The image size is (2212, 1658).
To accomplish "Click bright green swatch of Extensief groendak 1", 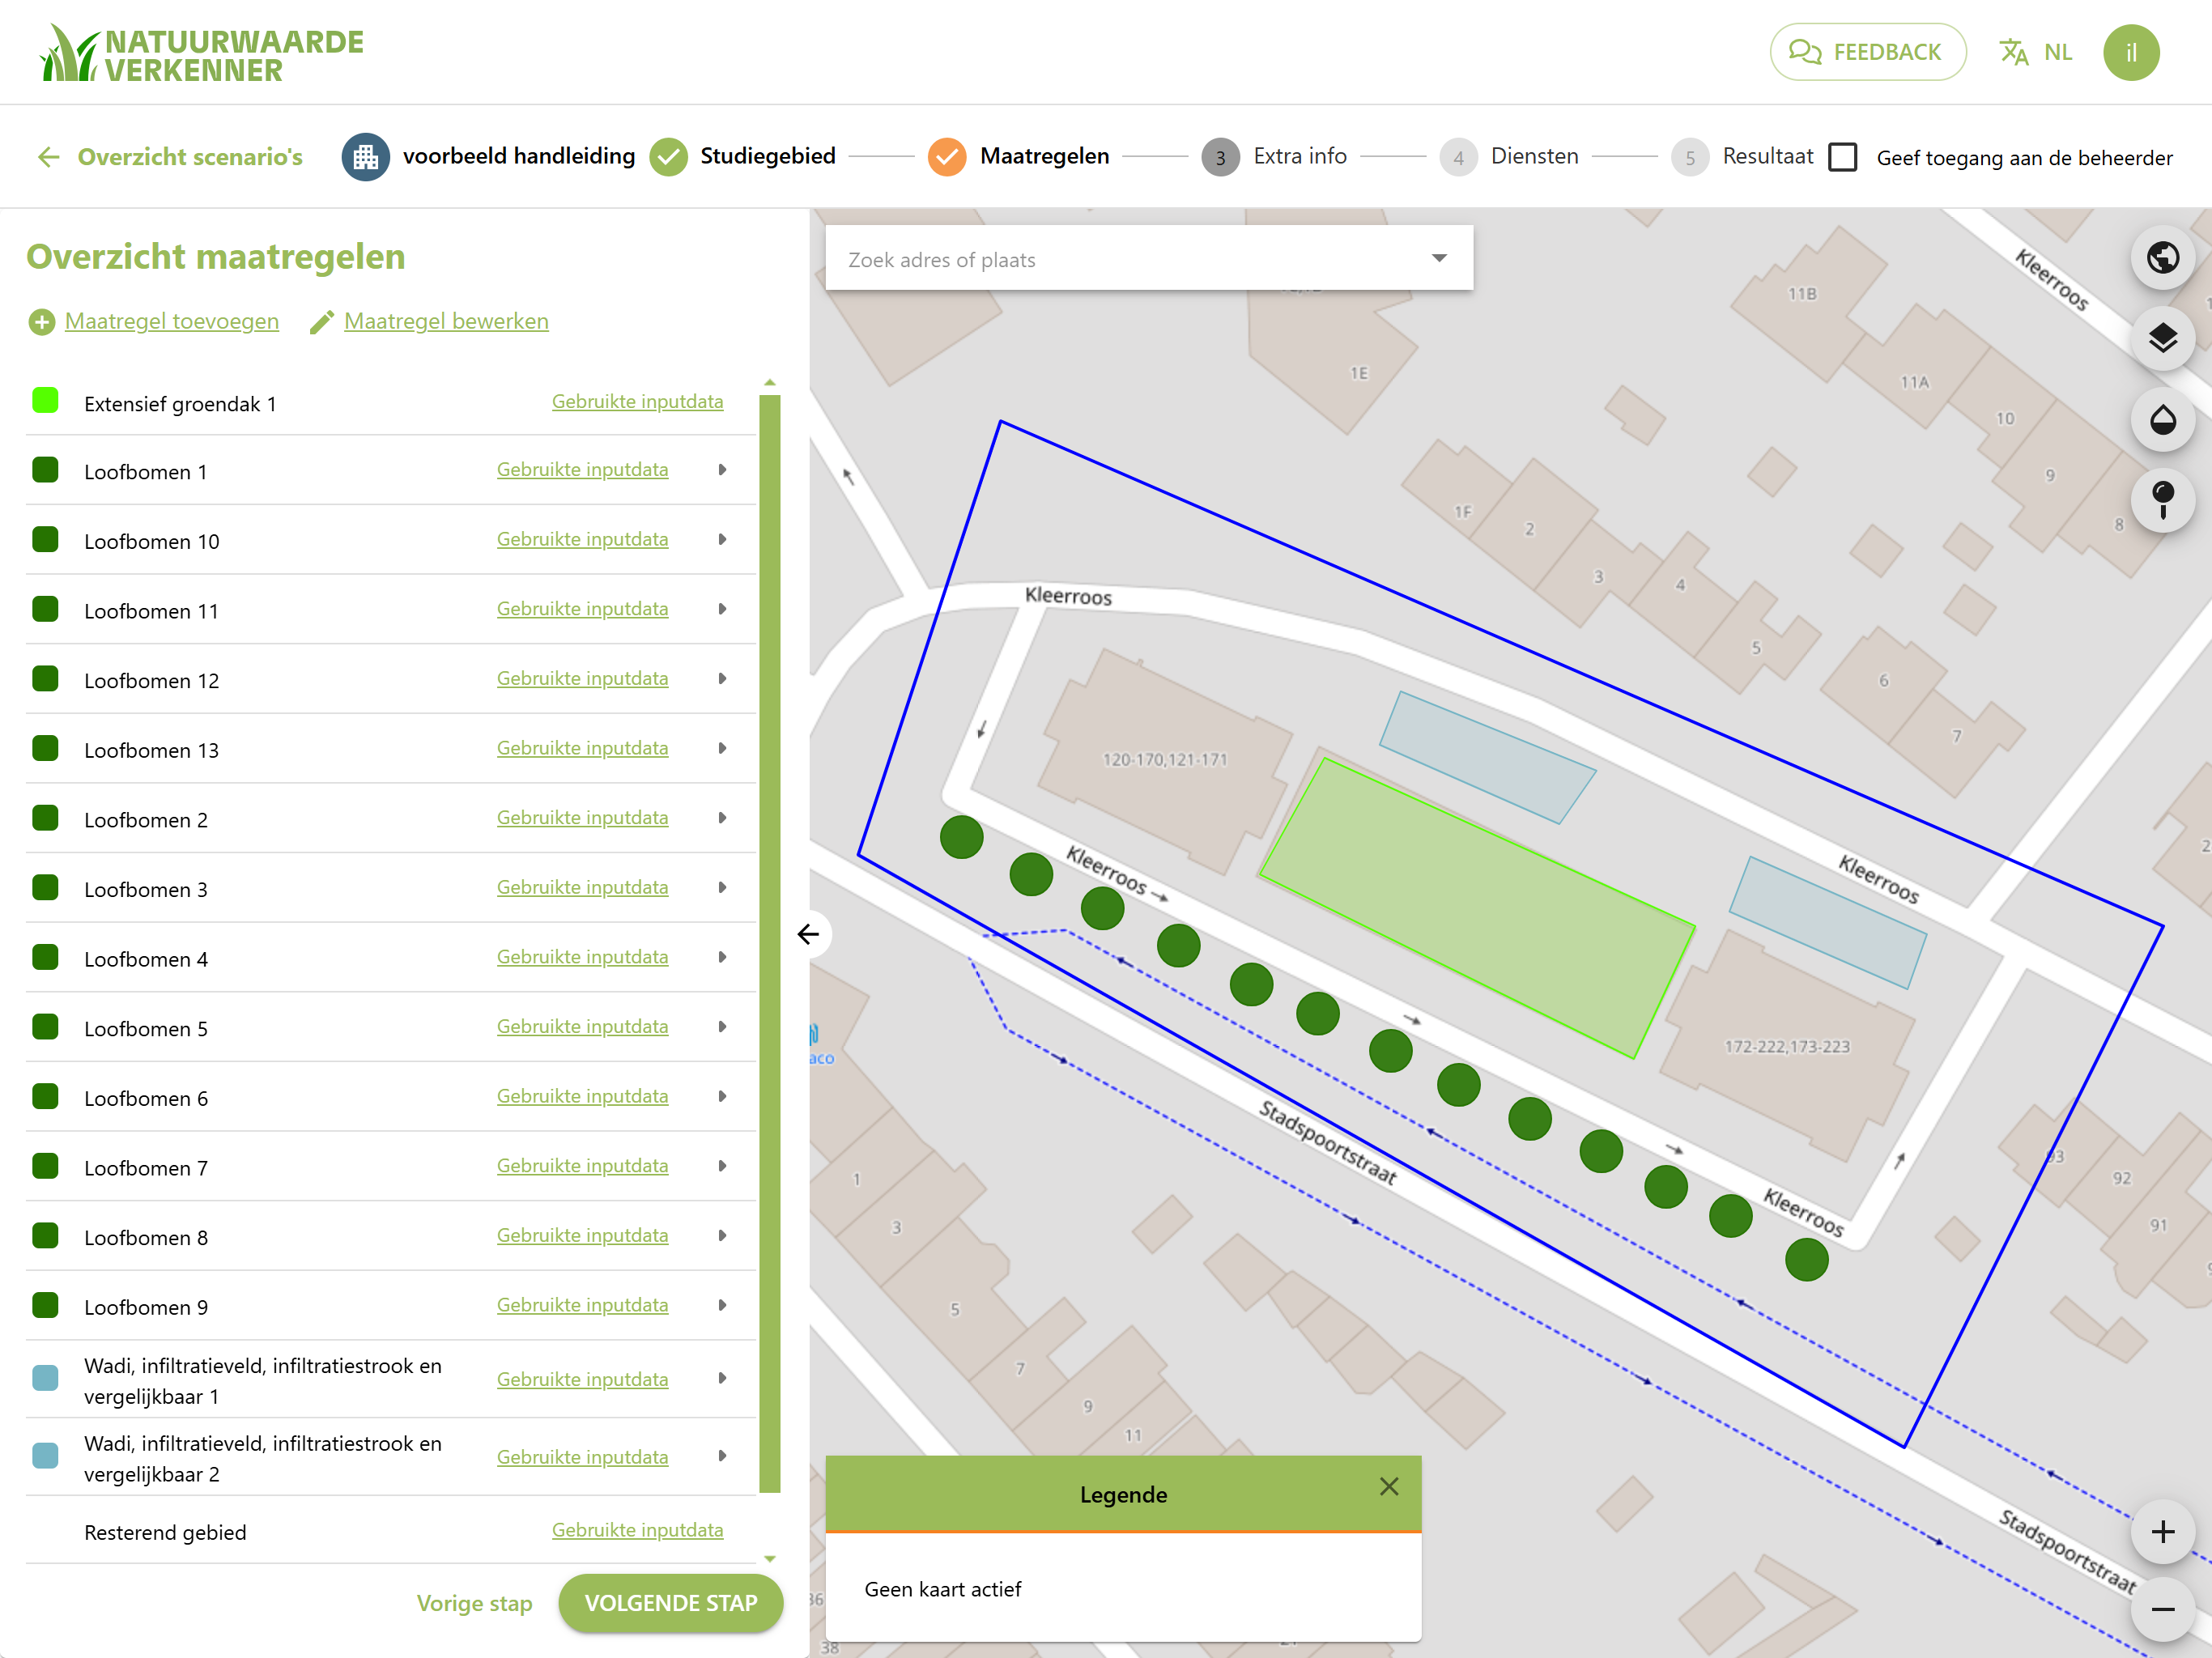I will (x=45, y=401).
